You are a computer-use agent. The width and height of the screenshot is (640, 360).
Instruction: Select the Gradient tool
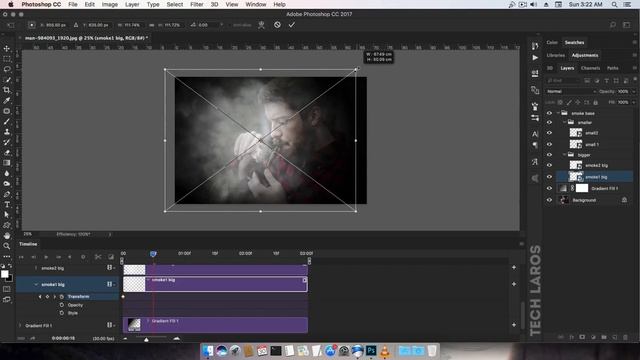coord(7,163)
